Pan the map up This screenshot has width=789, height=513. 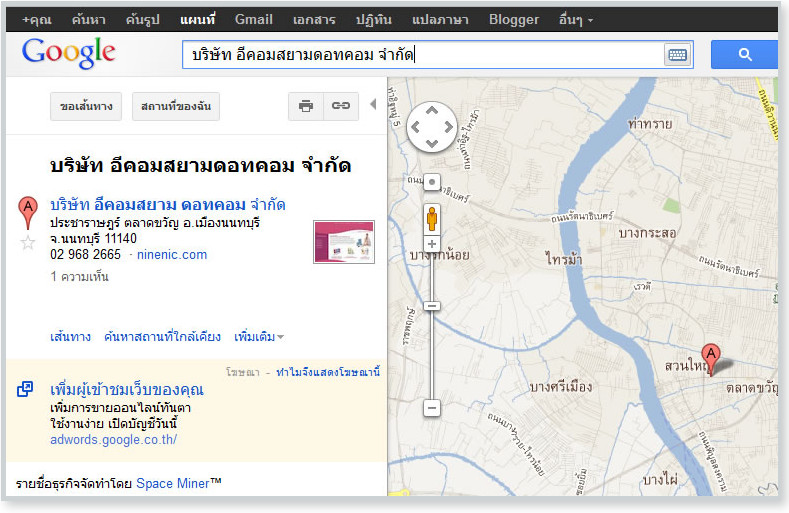(432, 111)
